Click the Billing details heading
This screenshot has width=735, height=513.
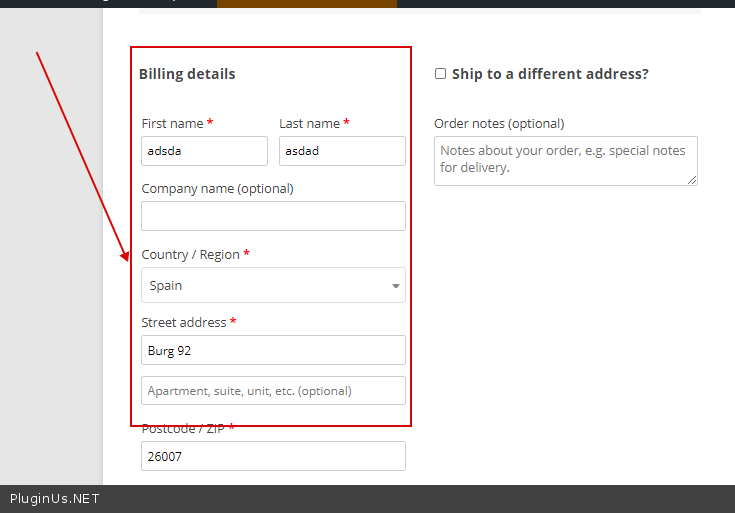click(187, 74)
